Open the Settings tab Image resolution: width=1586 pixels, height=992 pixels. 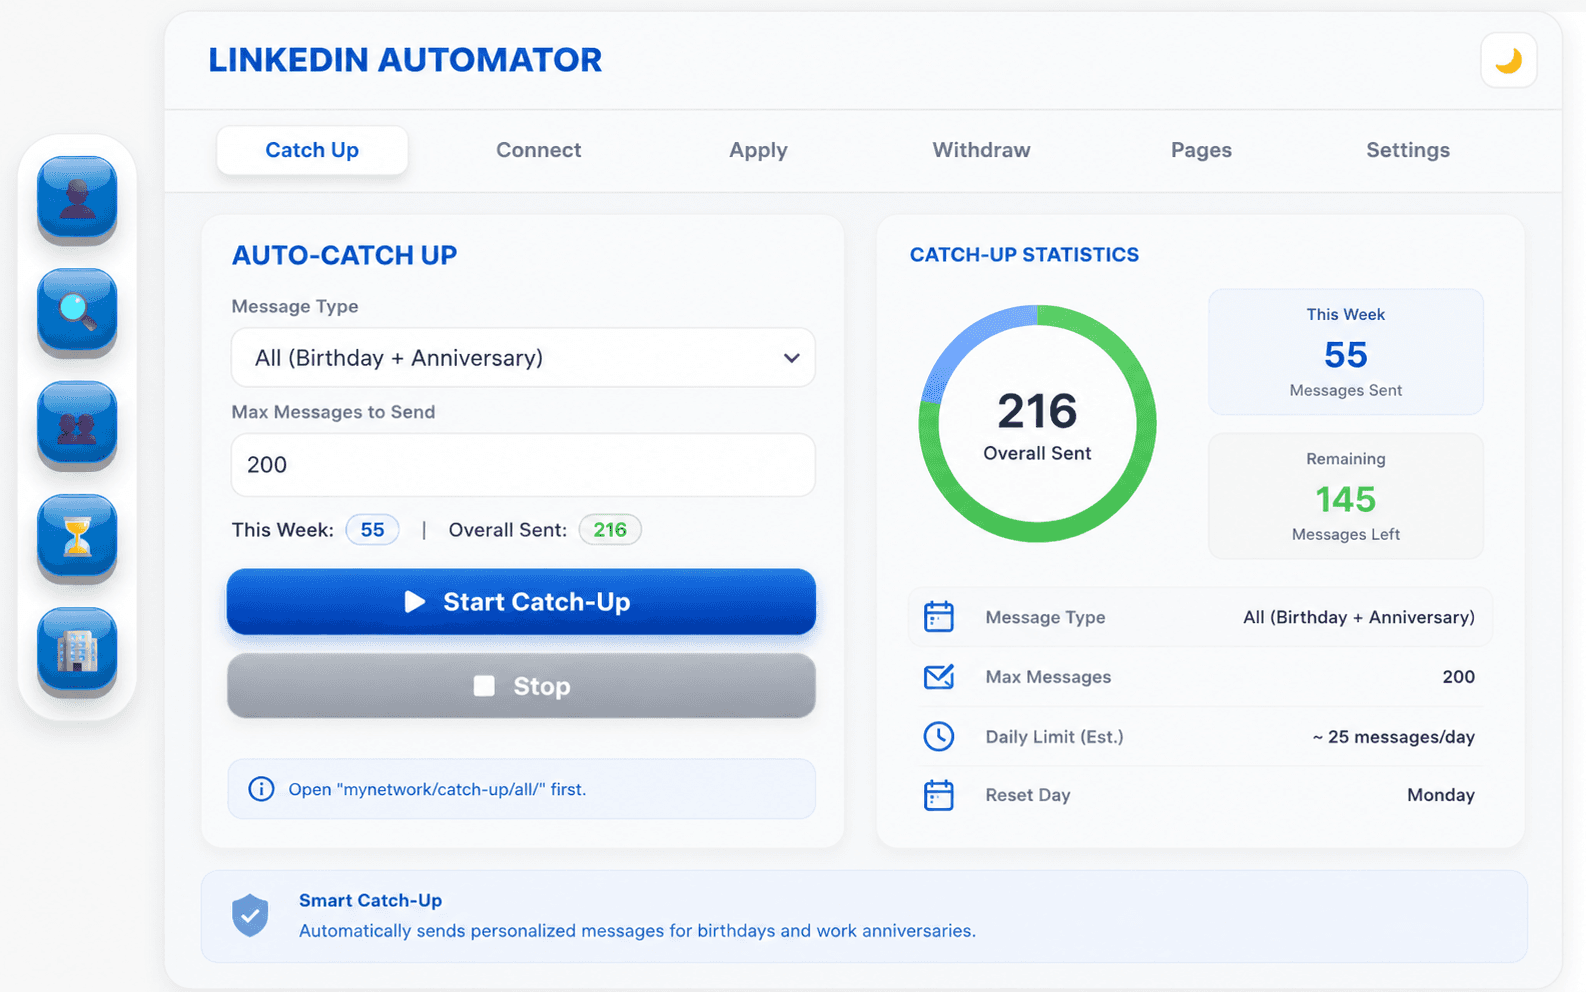[x=1408, y=150]
